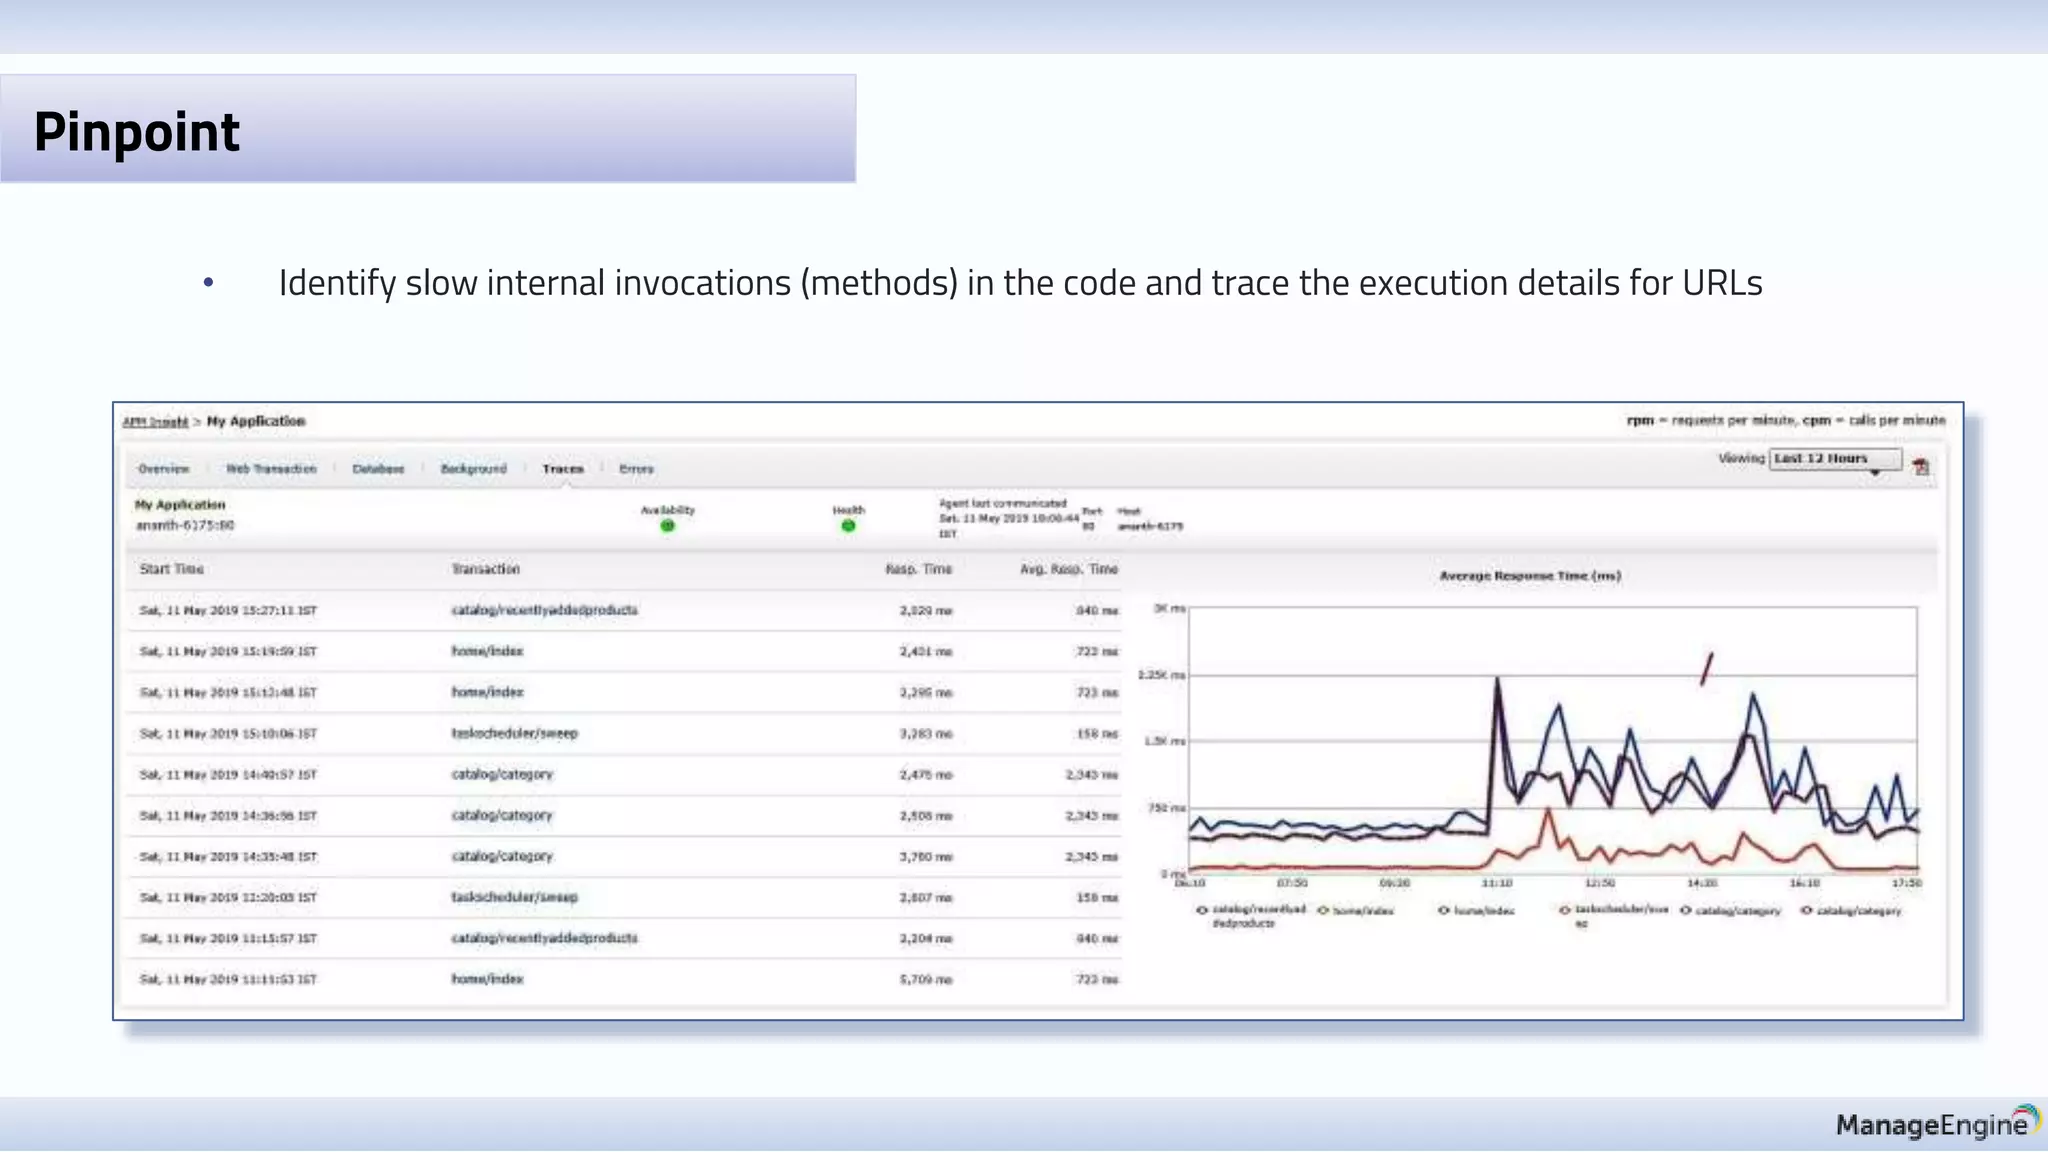This screenshot has height=1152, width=2048.
Task: Click start time 'Sat, 11 May 2019 12:20:03 IST'
Action: (x=228, y=897)
